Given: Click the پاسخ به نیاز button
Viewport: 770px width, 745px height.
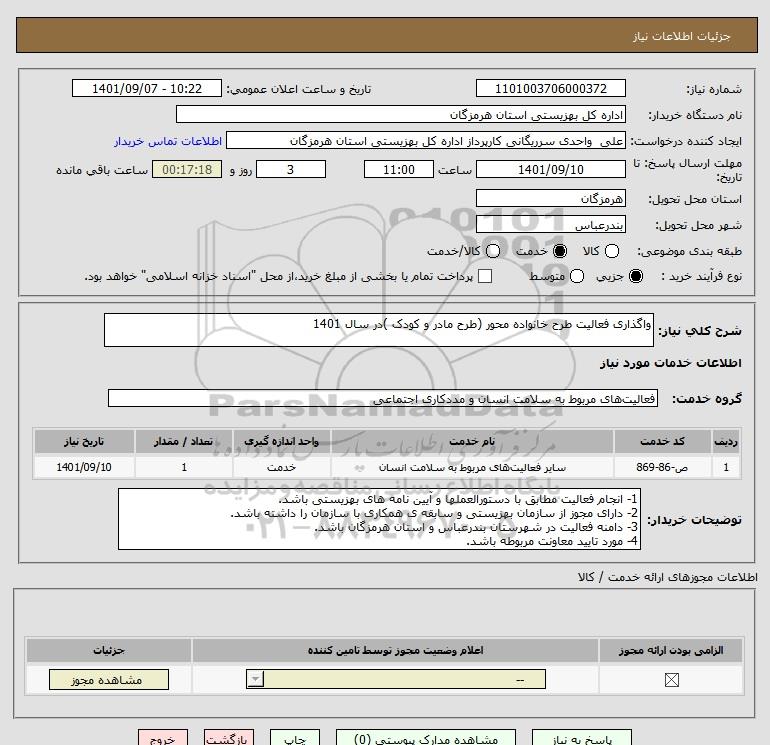Looking at the screenshot, I should (582, 738).
